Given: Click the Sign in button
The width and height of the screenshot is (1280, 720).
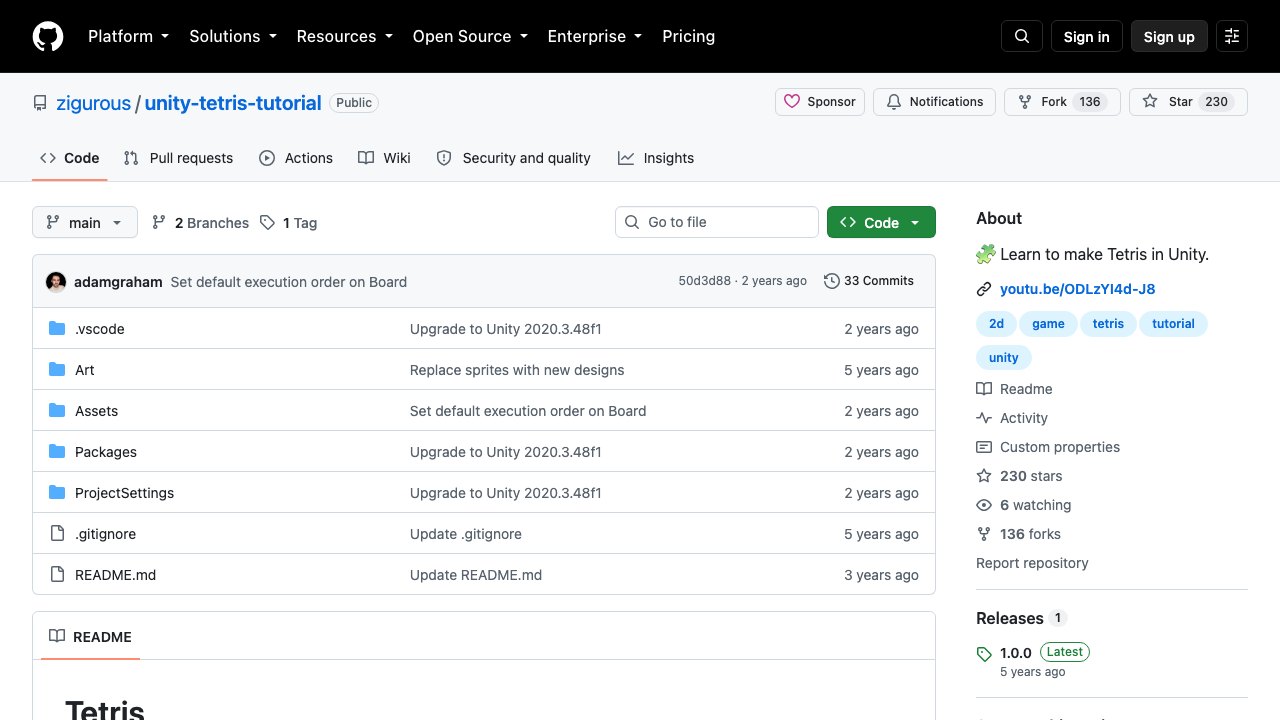Looking at the screenshot, I should [1087, 36].
